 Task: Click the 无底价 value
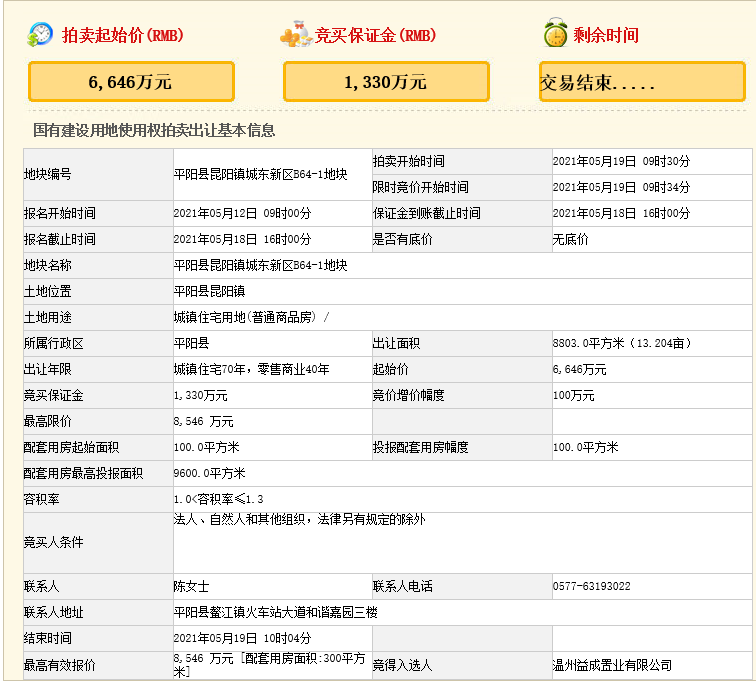(x=570, y=239)
